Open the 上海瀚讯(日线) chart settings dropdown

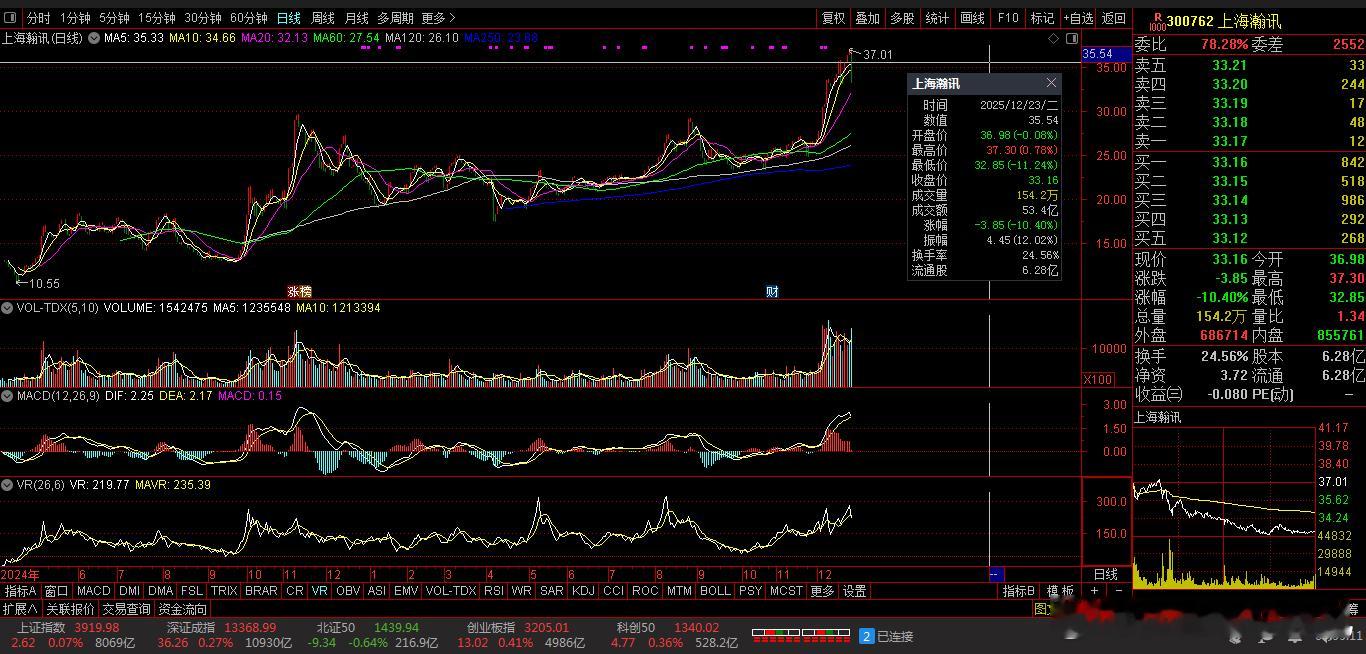tap(94, 38)
